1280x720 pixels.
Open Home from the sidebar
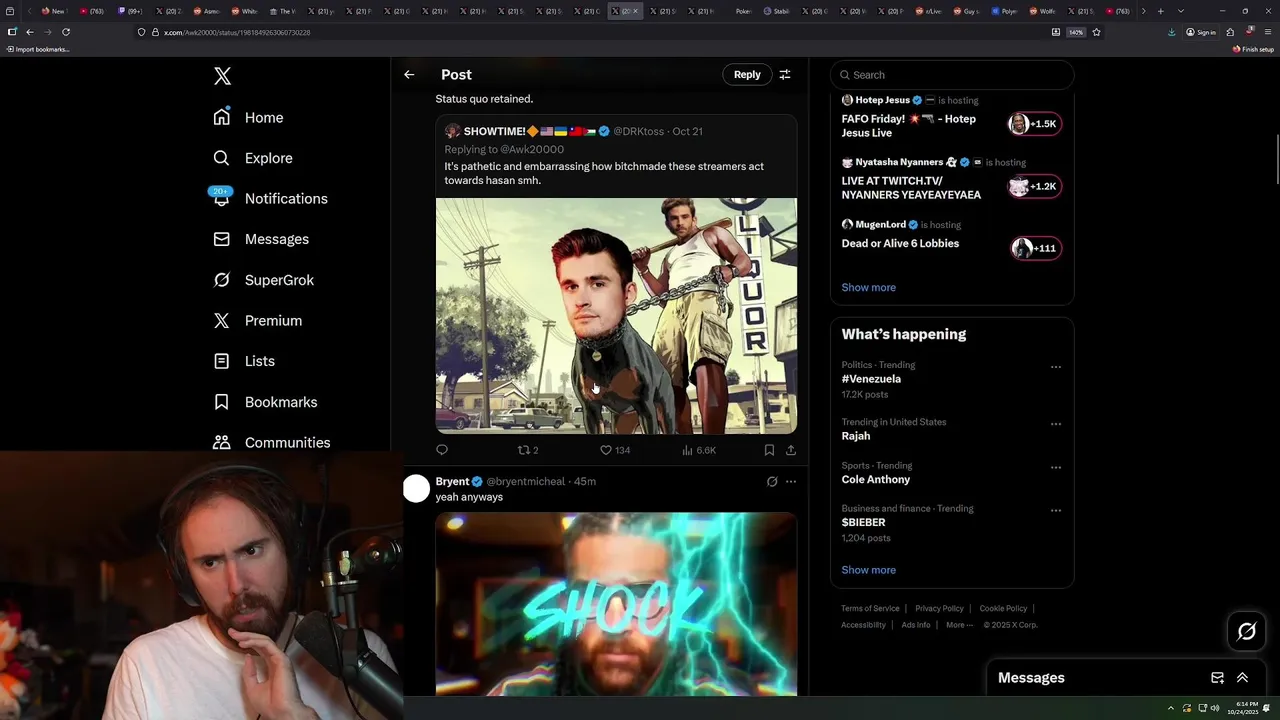(248, 117)
